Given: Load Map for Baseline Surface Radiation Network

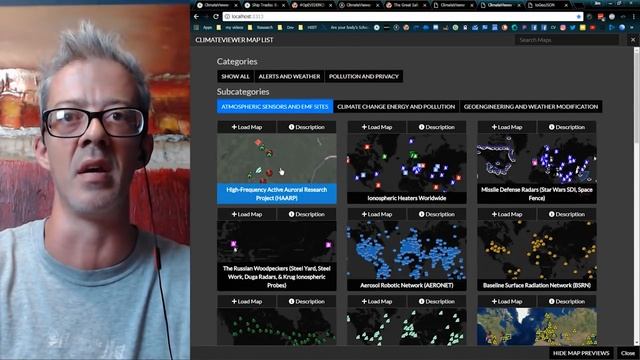Looking at the screenshot, I should point(507,214).
